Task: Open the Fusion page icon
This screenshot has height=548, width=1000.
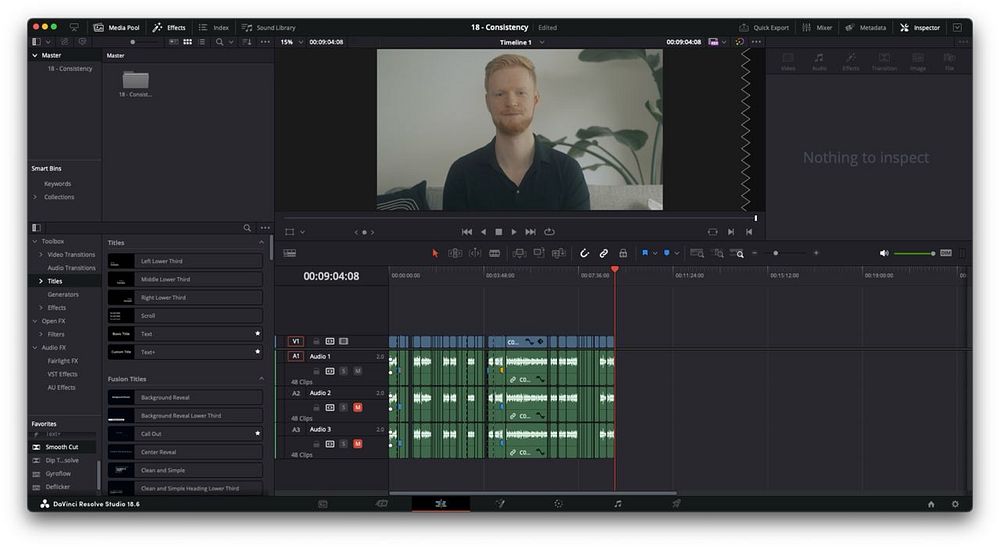Action: point(500,504)
